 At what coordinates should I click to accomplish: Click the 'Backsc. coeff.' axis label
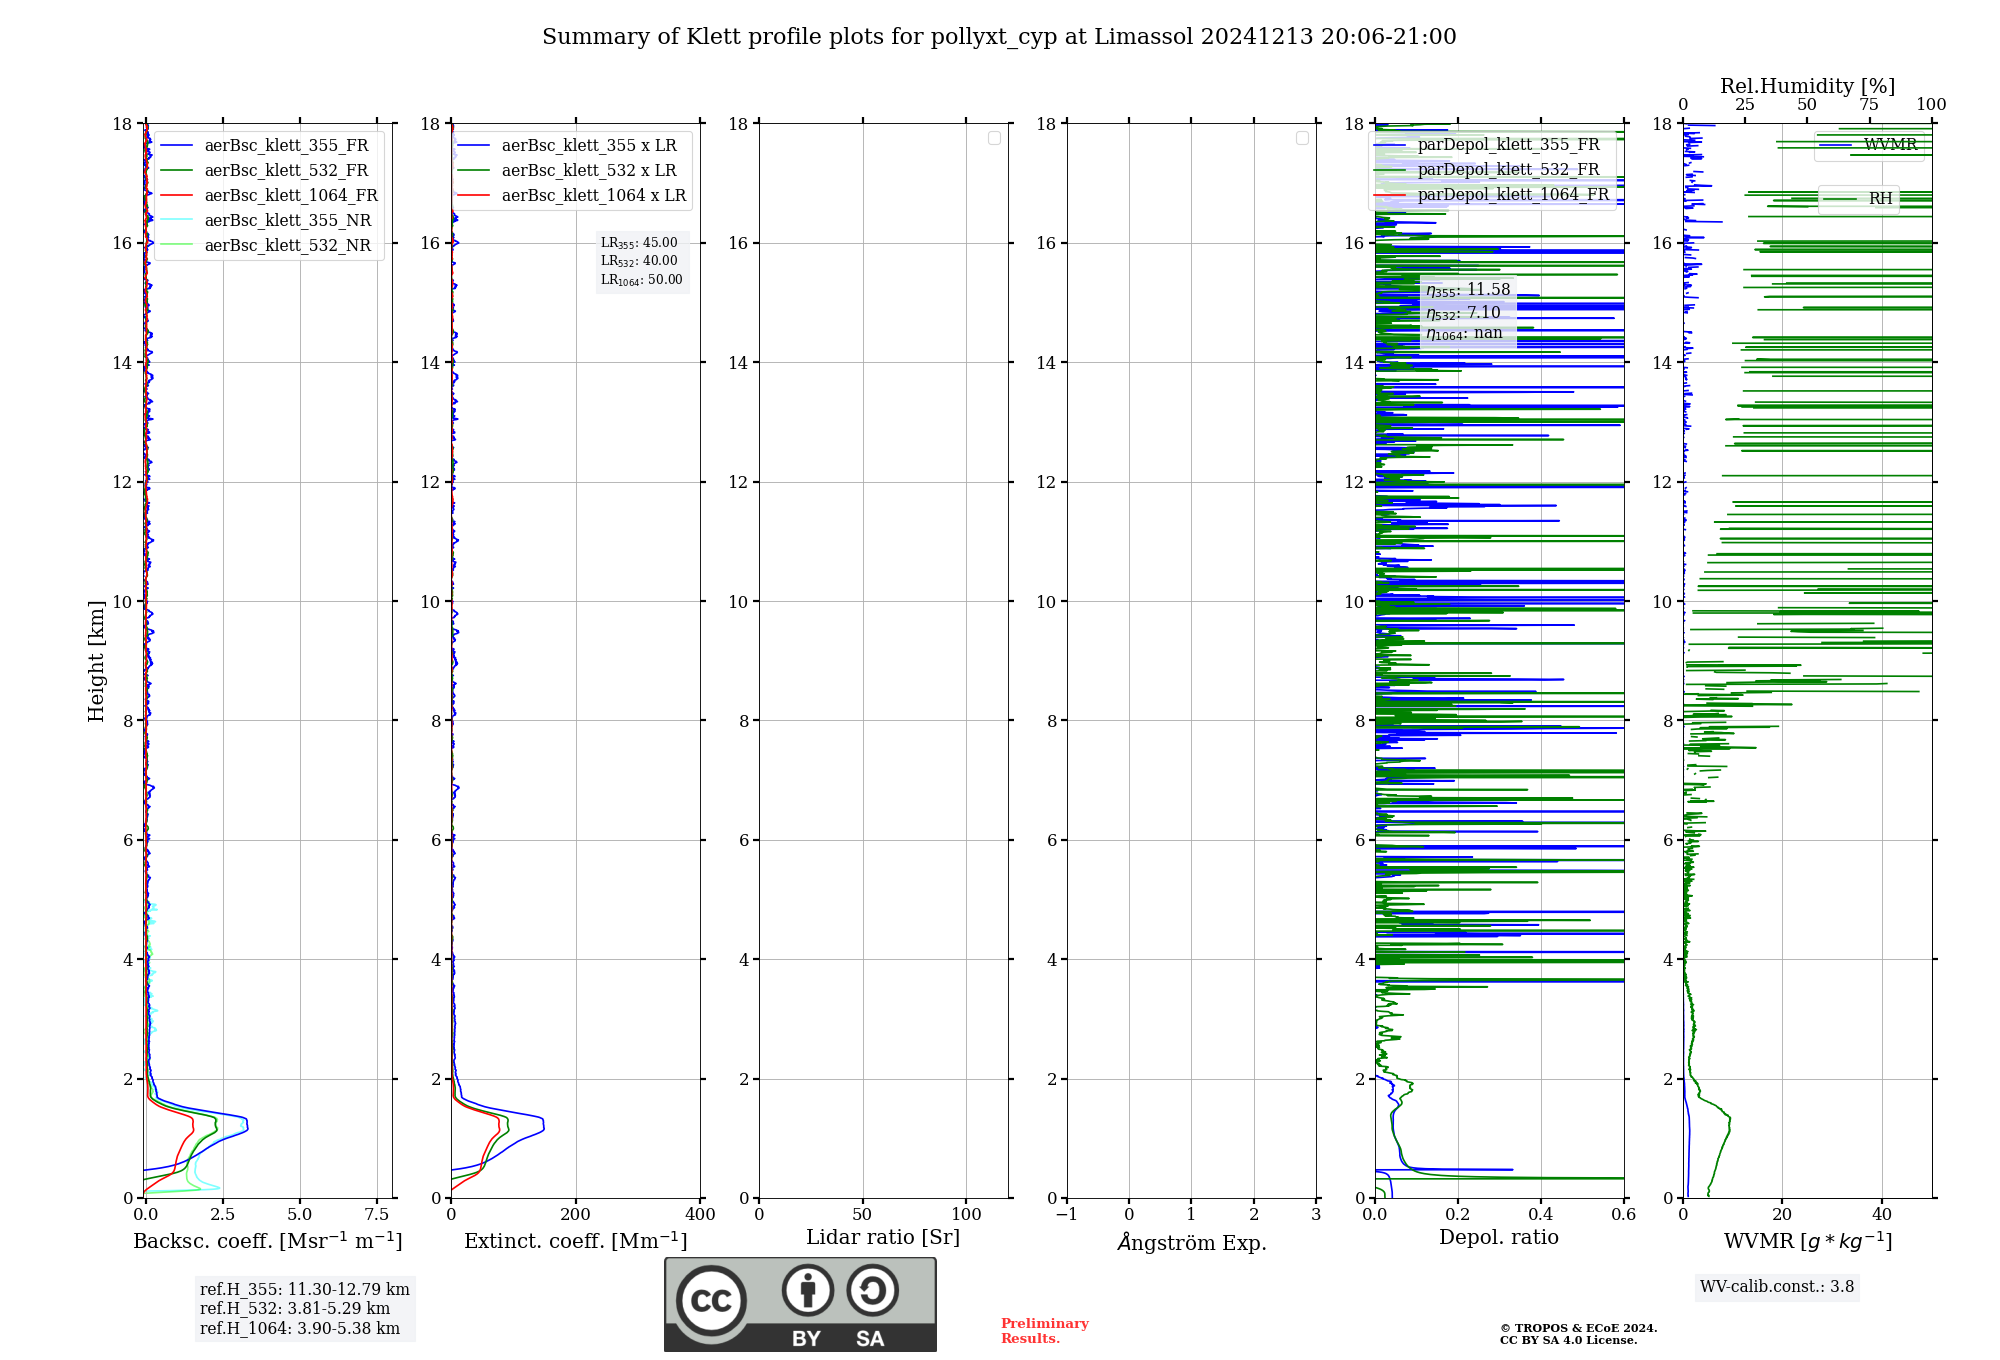click(x=268, y=1241)
